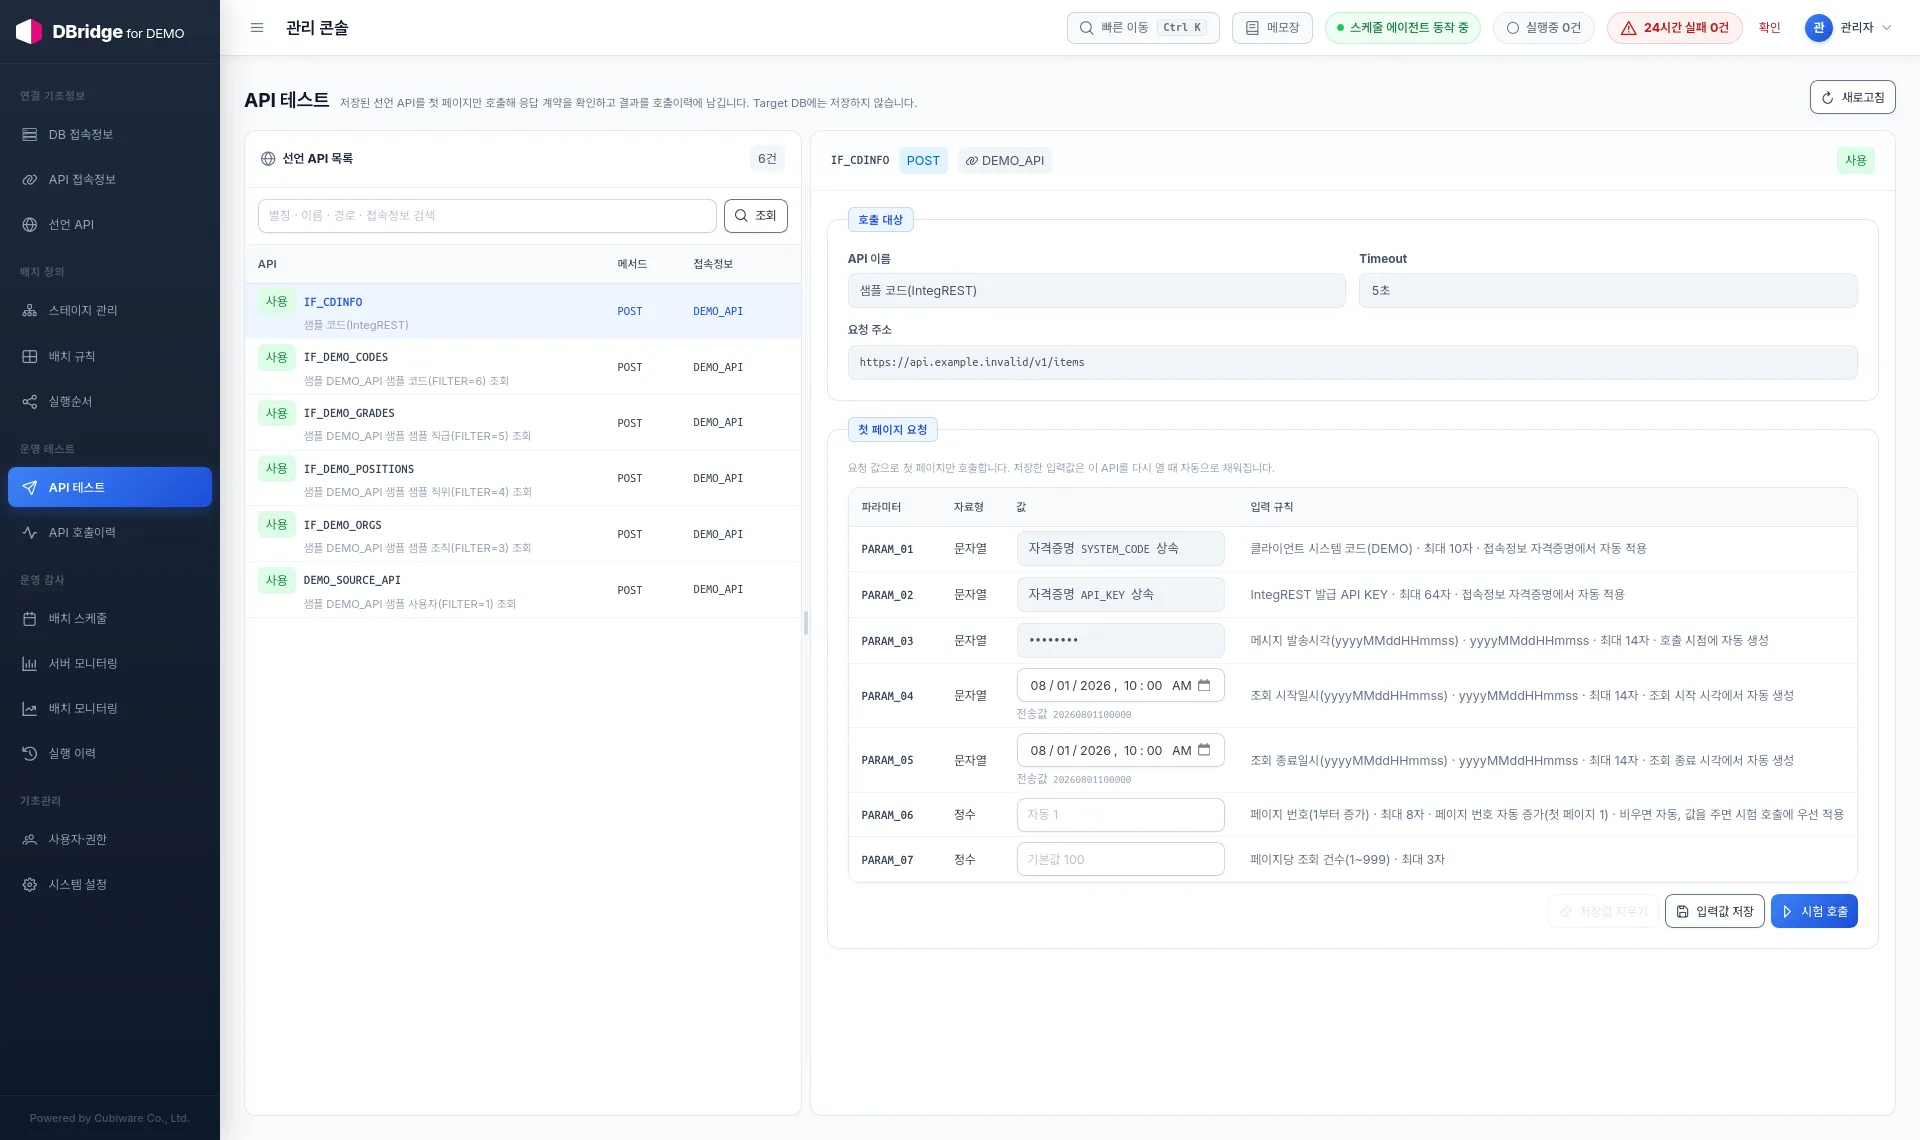
Task: Click the API 이름 field
Action: (1096, 291)
